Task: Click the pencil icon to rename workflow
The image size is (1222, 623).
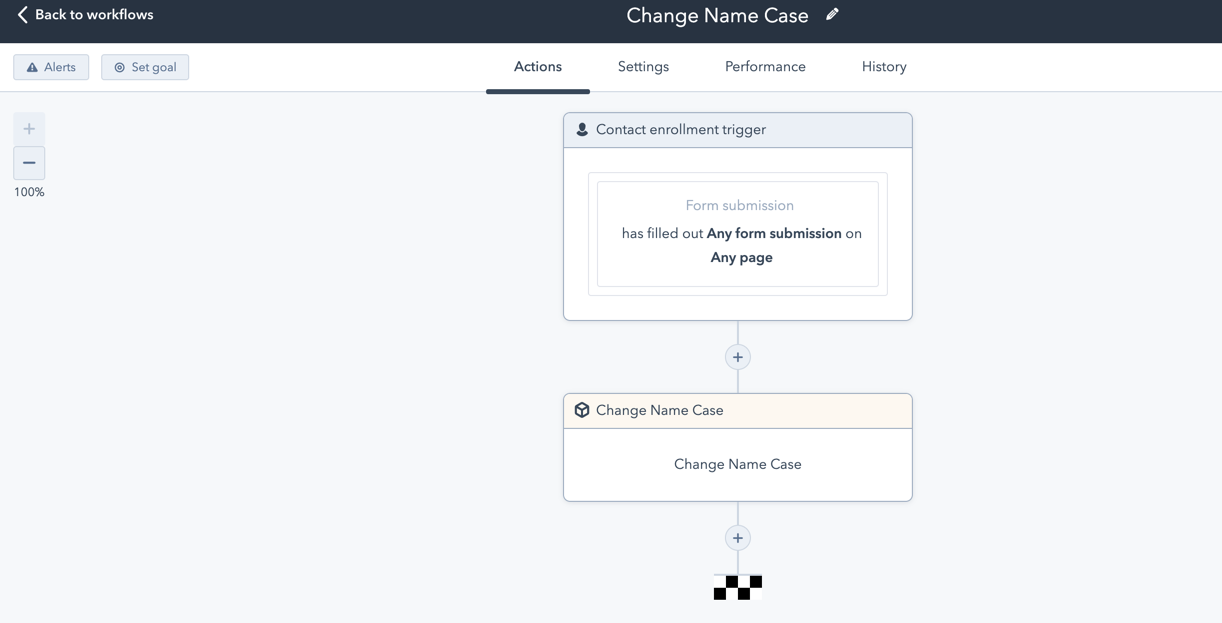Action: coord(832,15)
